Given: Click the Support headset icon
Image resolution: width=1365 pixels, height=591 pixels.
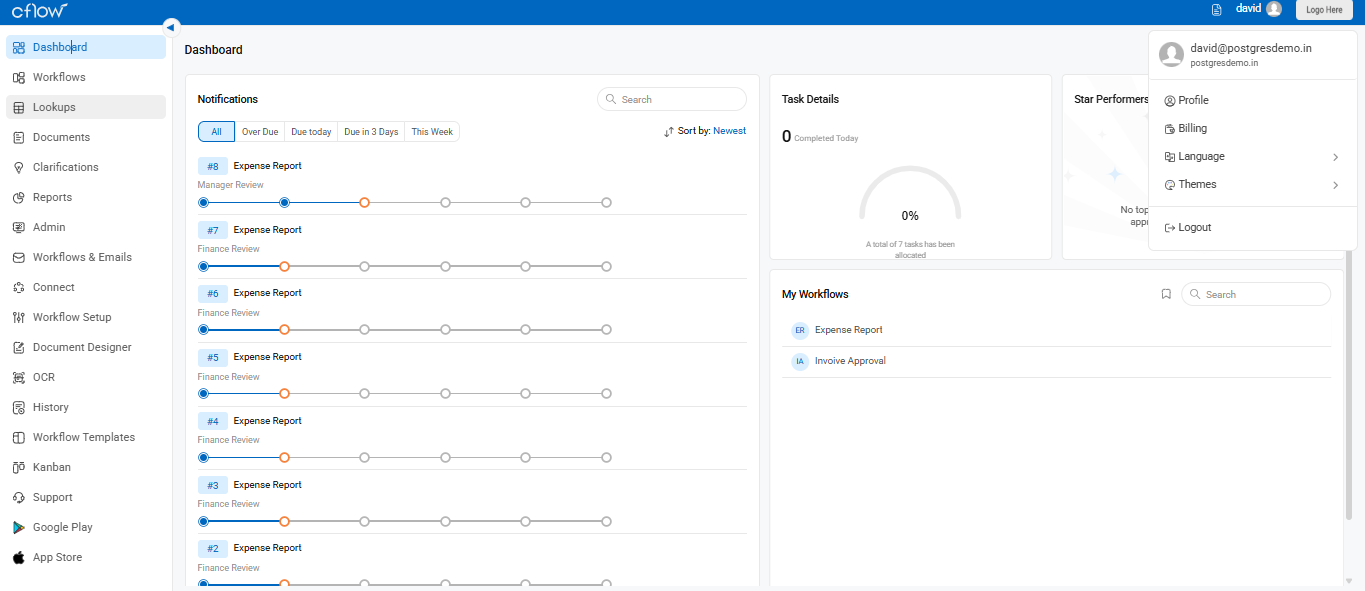Looking at the screenshot, I should [x=19, y=497].
